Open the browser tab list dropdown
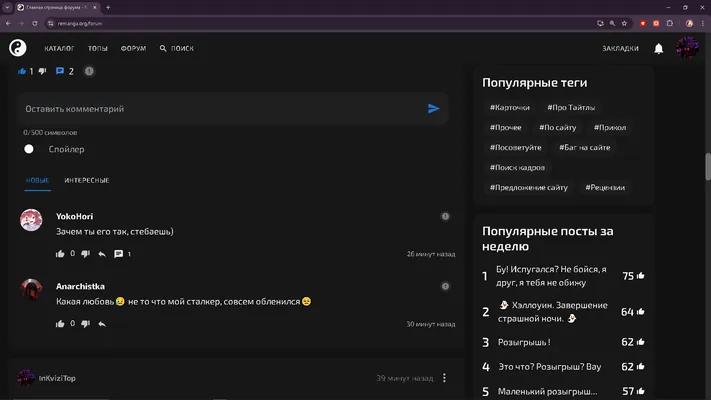The height and width of the screenshot is (400, 711). tap(7, 7)
